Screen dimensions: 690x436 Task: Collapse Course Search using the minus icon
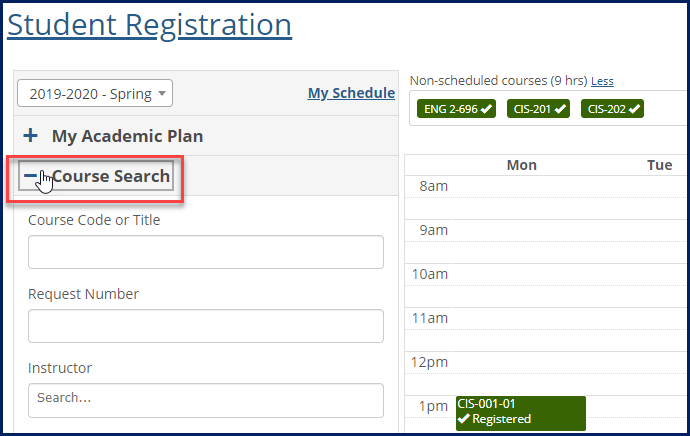(x=31, y=177)
